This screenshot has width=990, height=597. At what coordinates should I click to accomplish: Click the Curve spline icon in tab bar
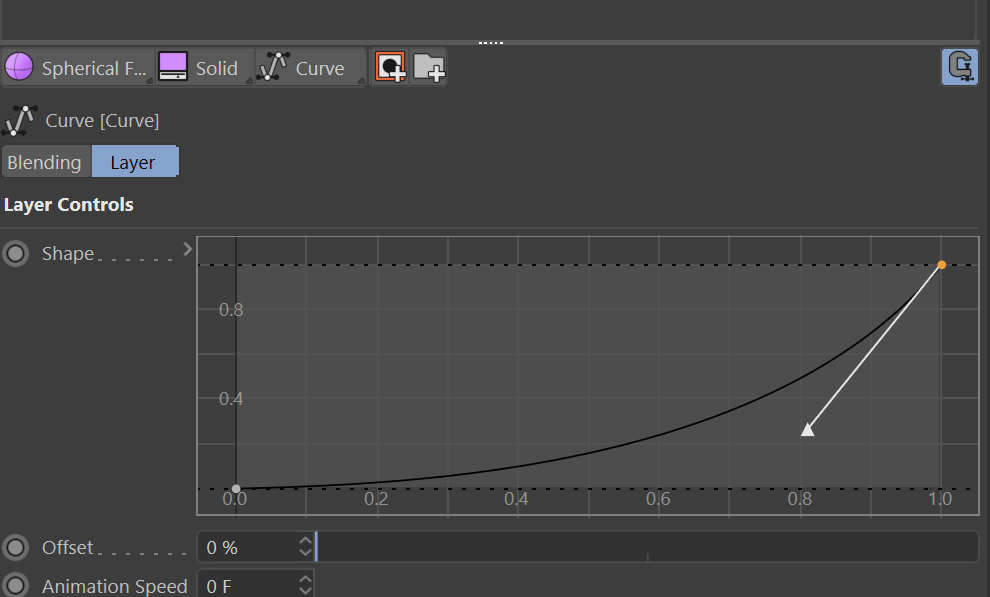coord(273,67)
